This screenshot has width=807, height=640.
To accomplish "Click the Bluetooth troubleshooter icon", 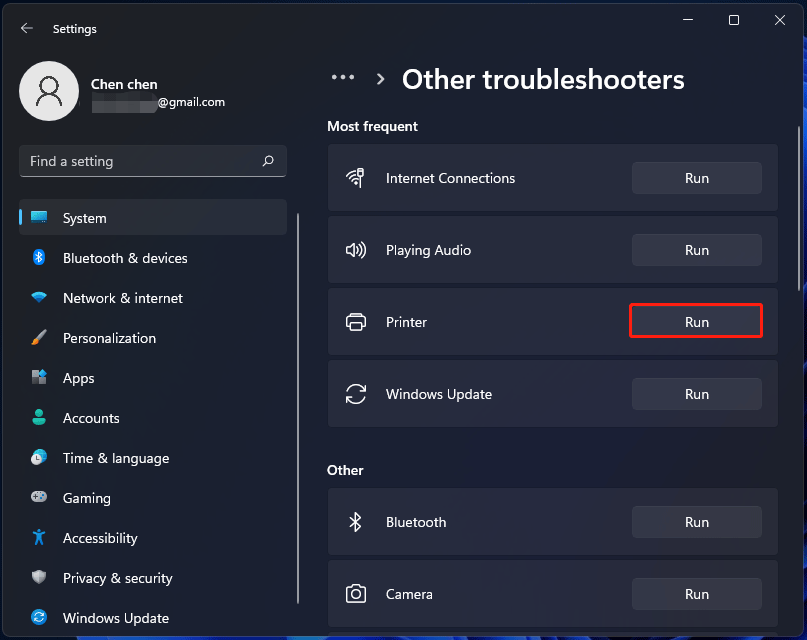I will click(x=355, y=522).
